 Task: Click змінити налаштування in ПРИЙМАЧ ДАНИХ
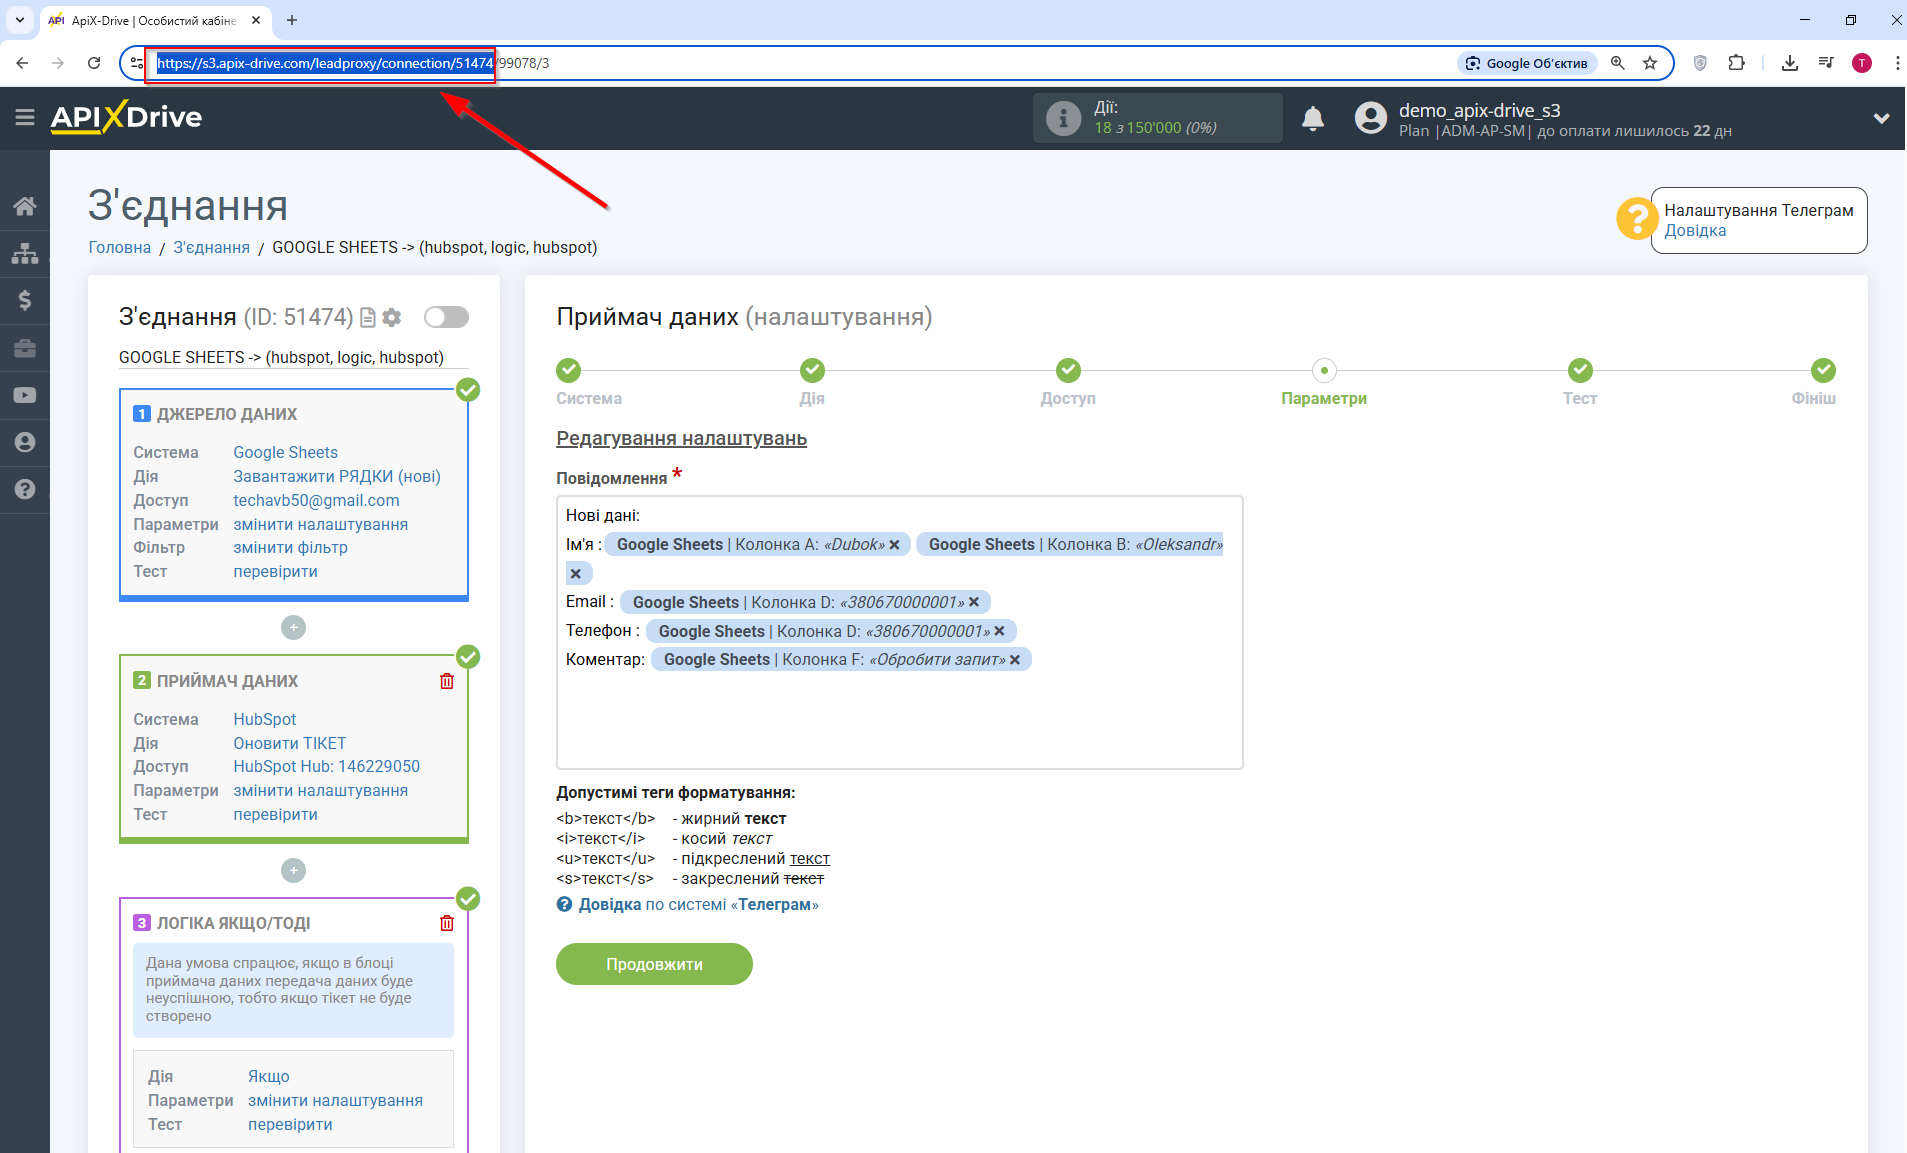(320, 790)
